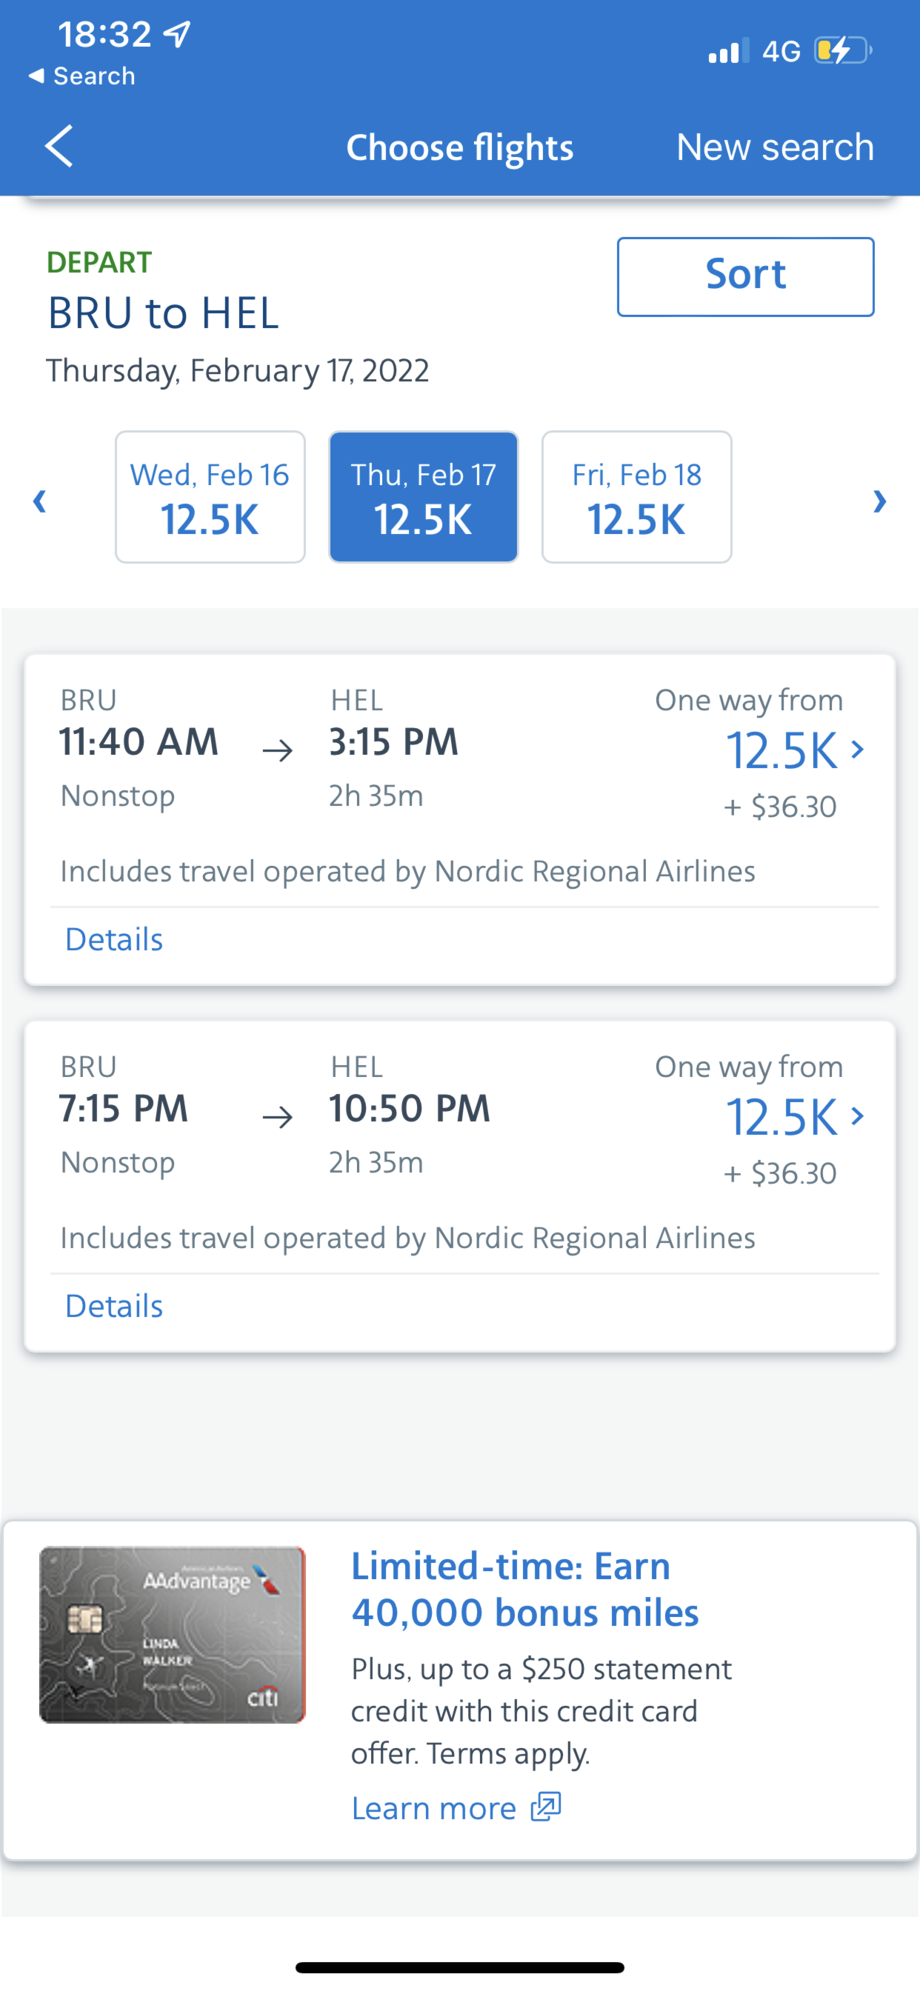Select the Fri, Feb 18 date tab

point(637,497)
